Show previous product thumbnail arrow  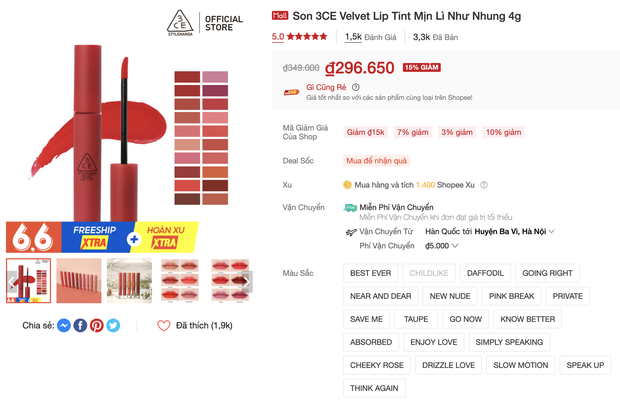(x=11, y=282)
